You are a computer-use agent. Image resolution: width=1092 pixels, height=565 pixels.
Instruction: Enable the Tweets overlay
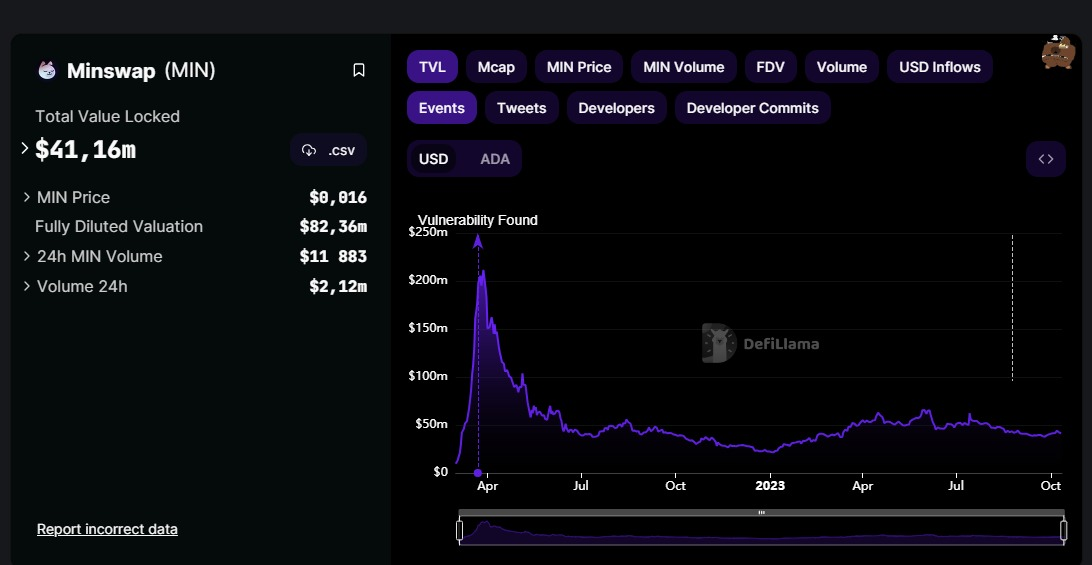coord(522,108)
